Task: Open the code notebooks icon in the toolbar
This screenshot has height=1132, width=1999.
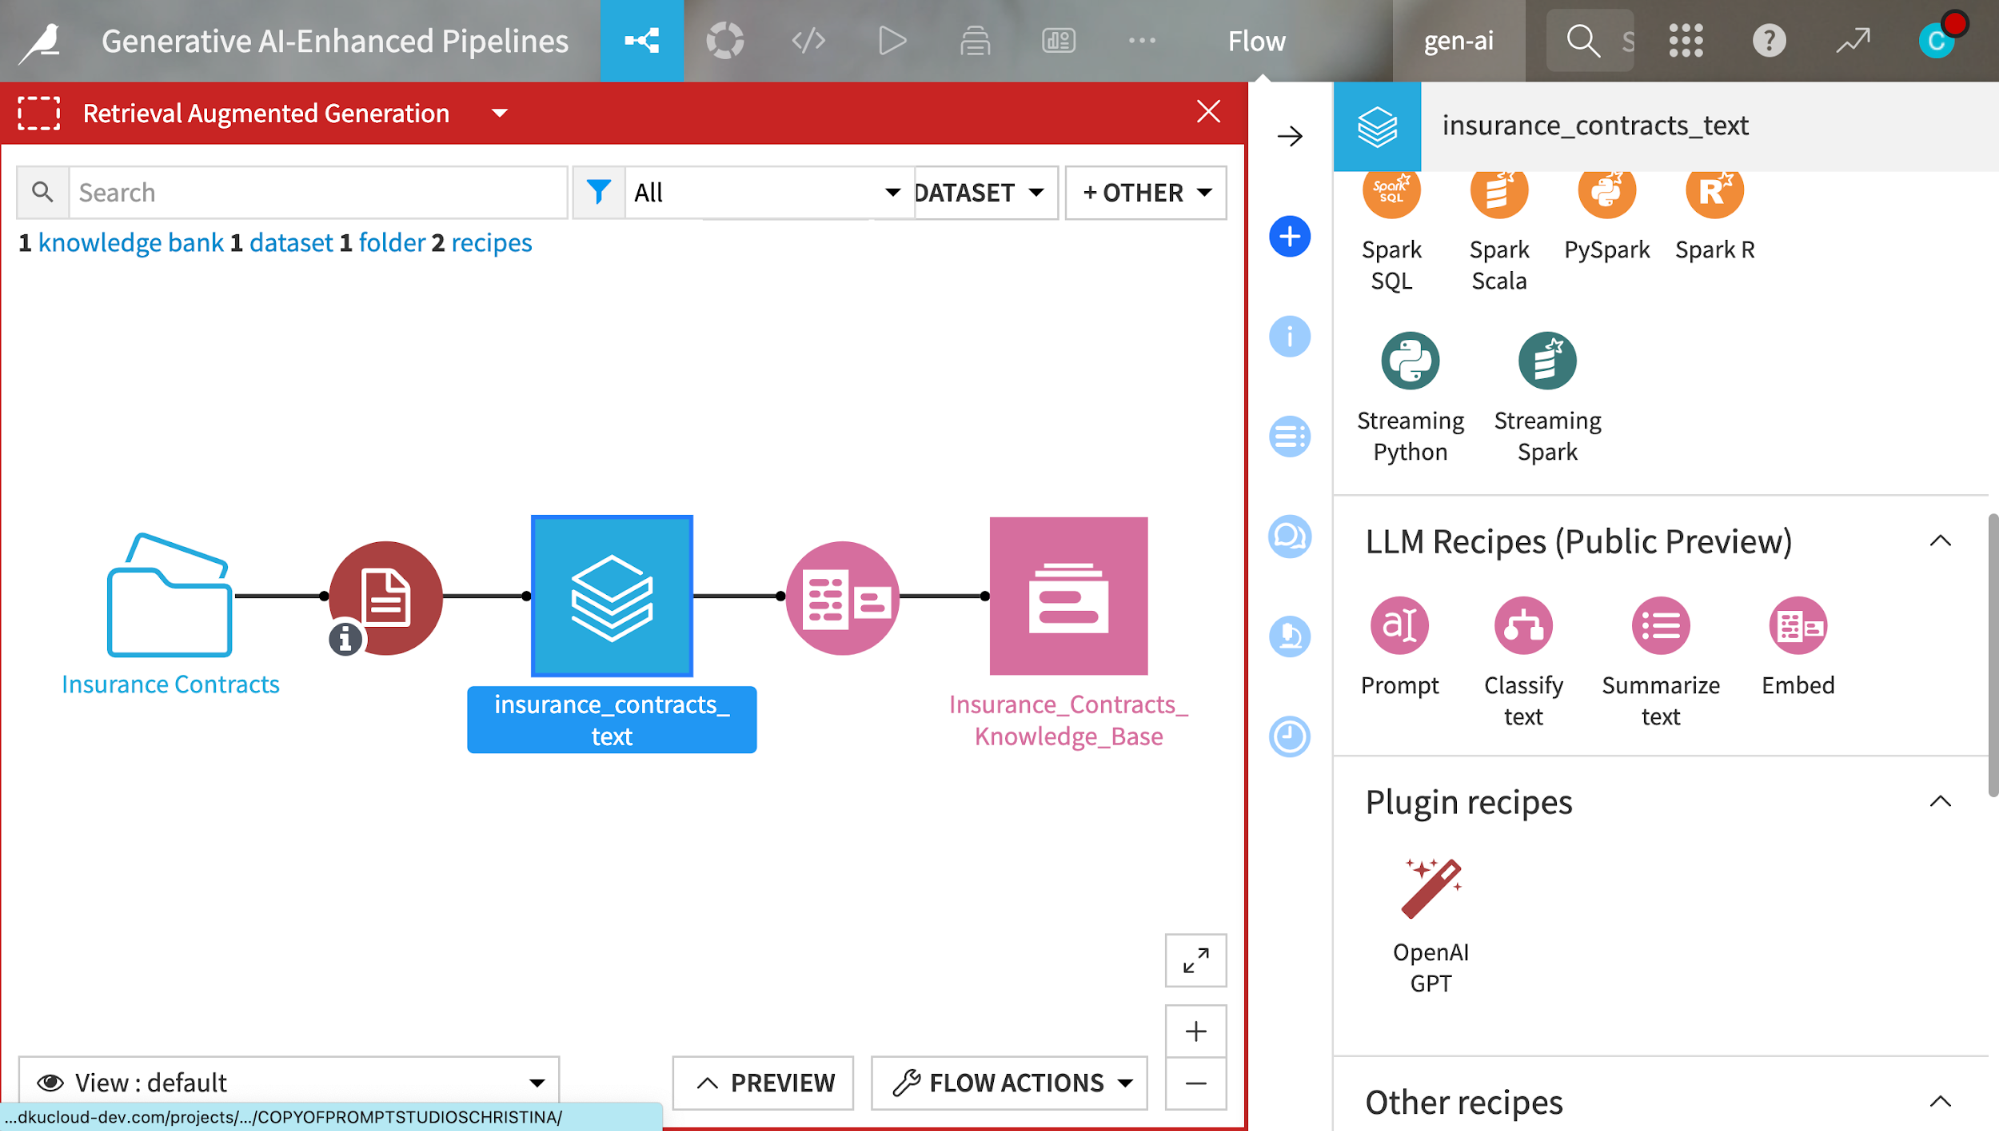Action: point(808,41)
